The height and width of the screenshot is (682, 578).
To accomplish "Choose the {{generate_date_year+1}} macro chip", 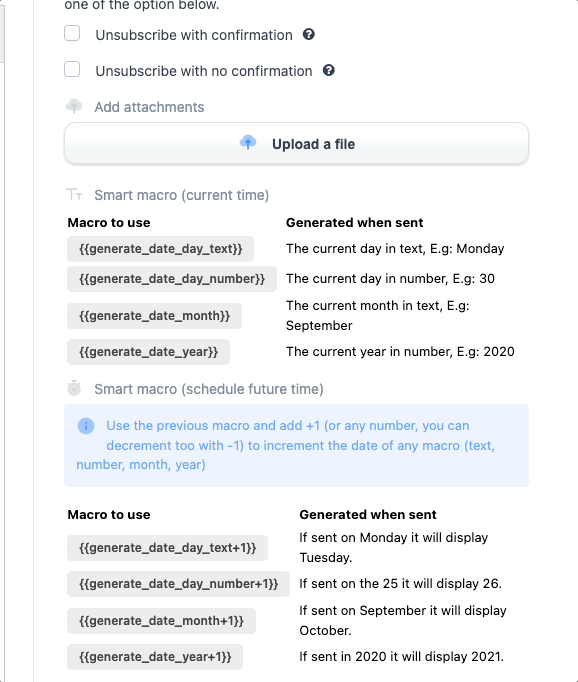I will point(155,657).
